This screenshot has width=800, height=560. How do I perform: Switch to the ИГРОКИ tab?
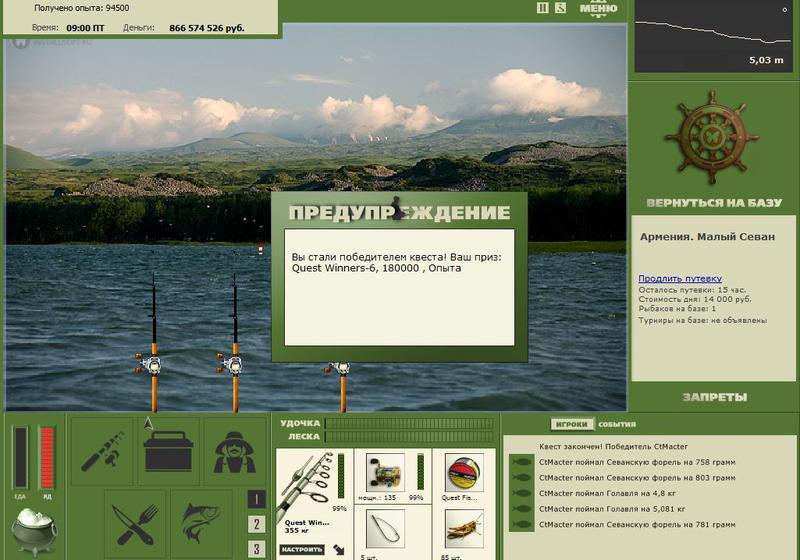click(571, 424)
